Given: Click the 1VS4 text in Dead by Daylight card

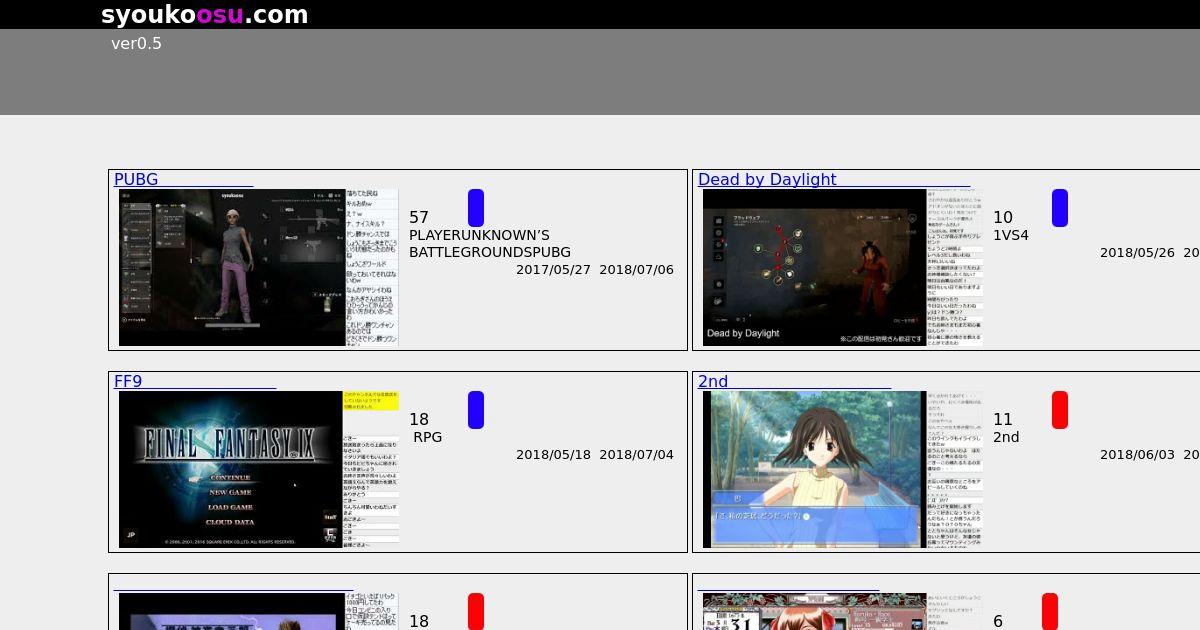Looking at the screenshot, I should pyautogui.click(x=1011, y=235).
